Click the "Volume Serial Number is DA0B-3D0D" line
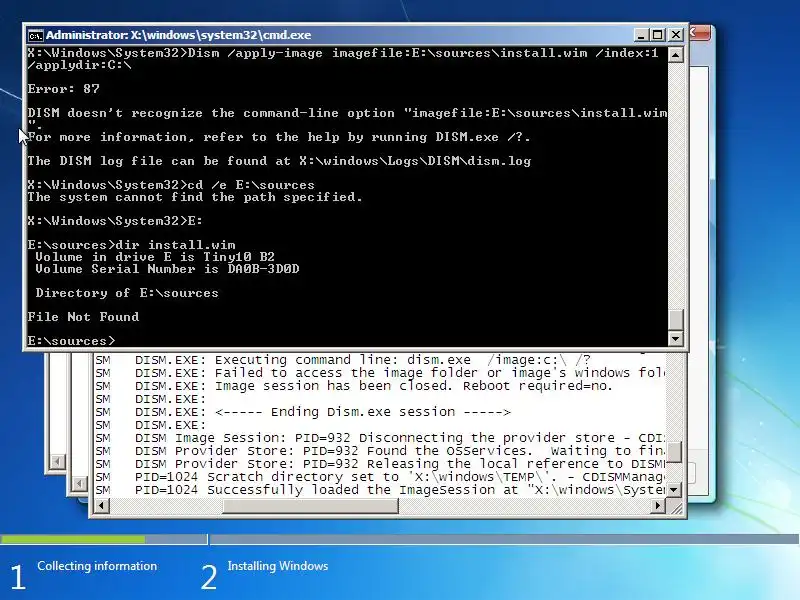The image size is (800, 600). coord(167,269)
